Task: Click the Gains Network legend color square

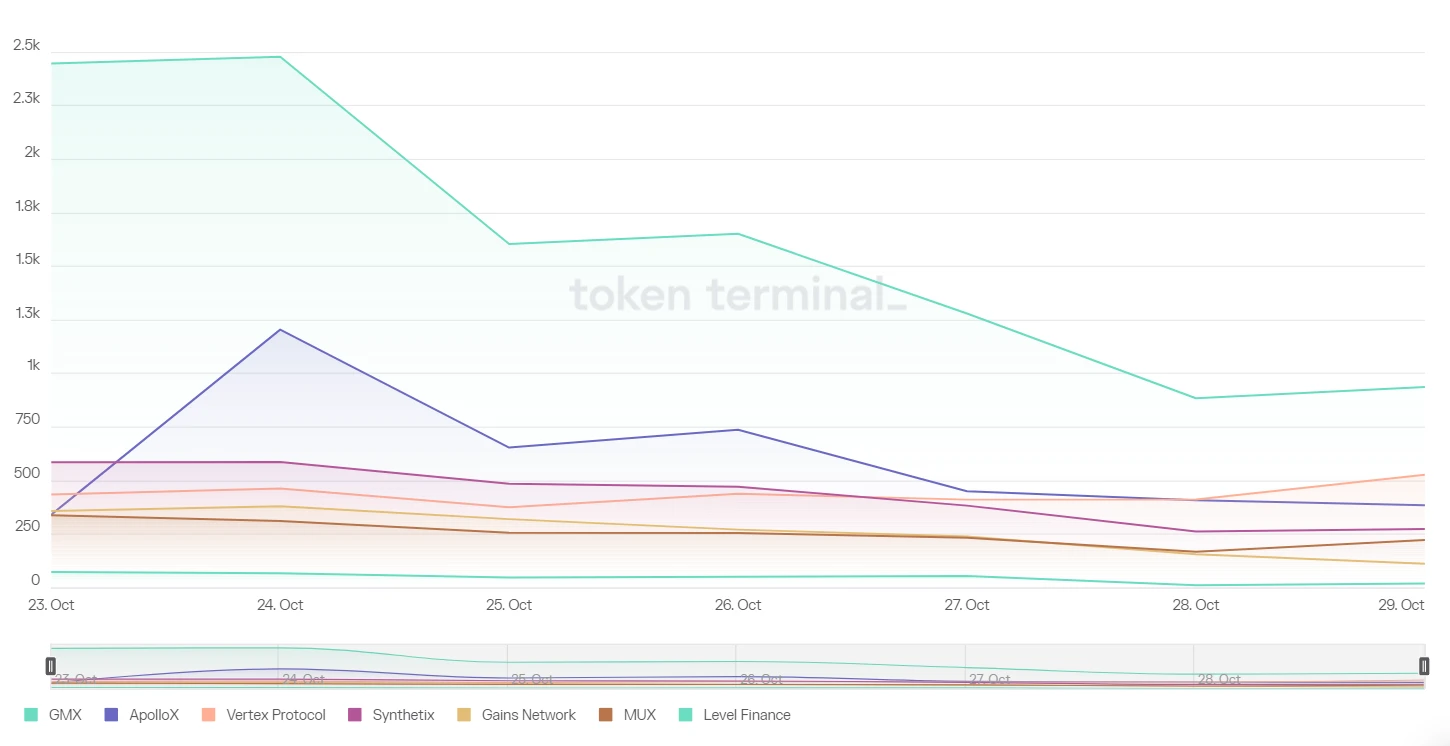Action: pos(464,715)
